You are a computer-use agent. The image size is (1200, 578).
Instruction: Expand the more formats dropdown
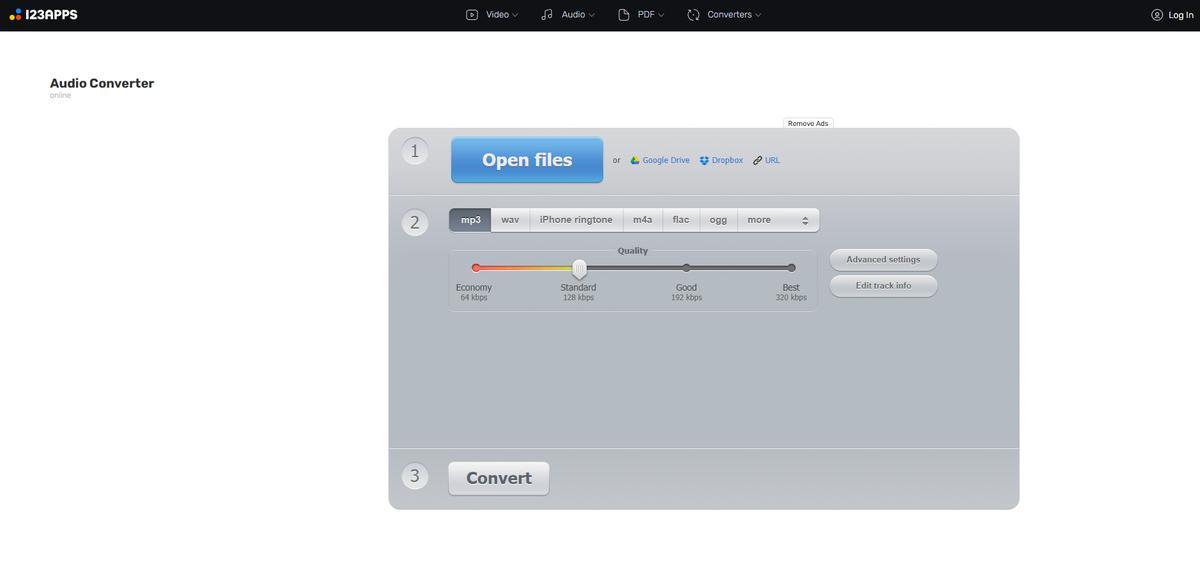778,220
